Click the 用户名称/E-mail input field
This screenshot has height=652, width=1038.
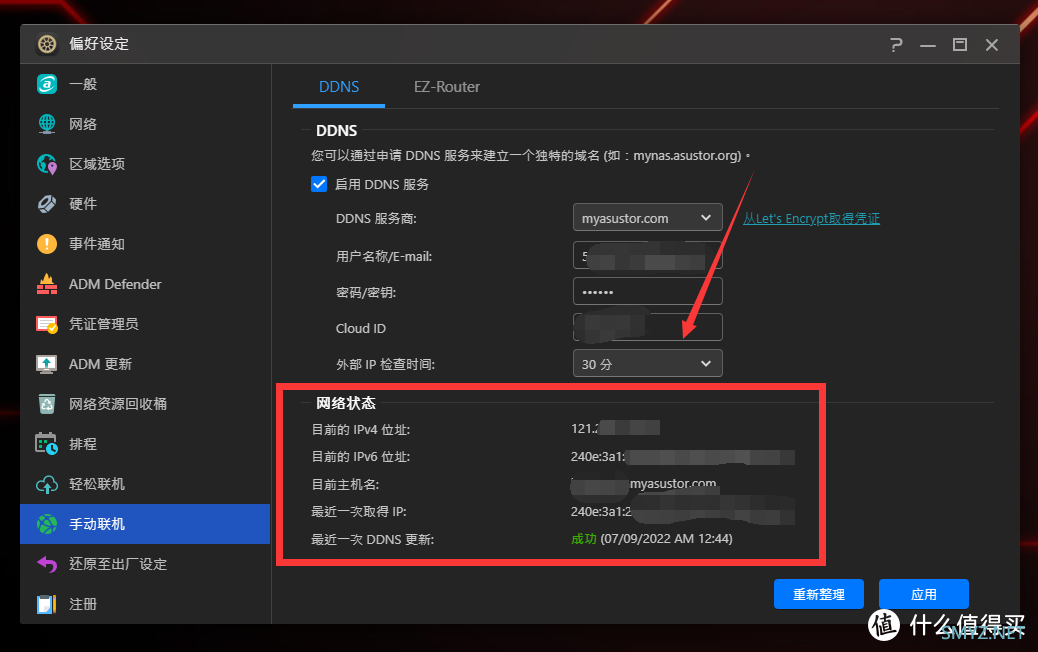click(647, 255)
